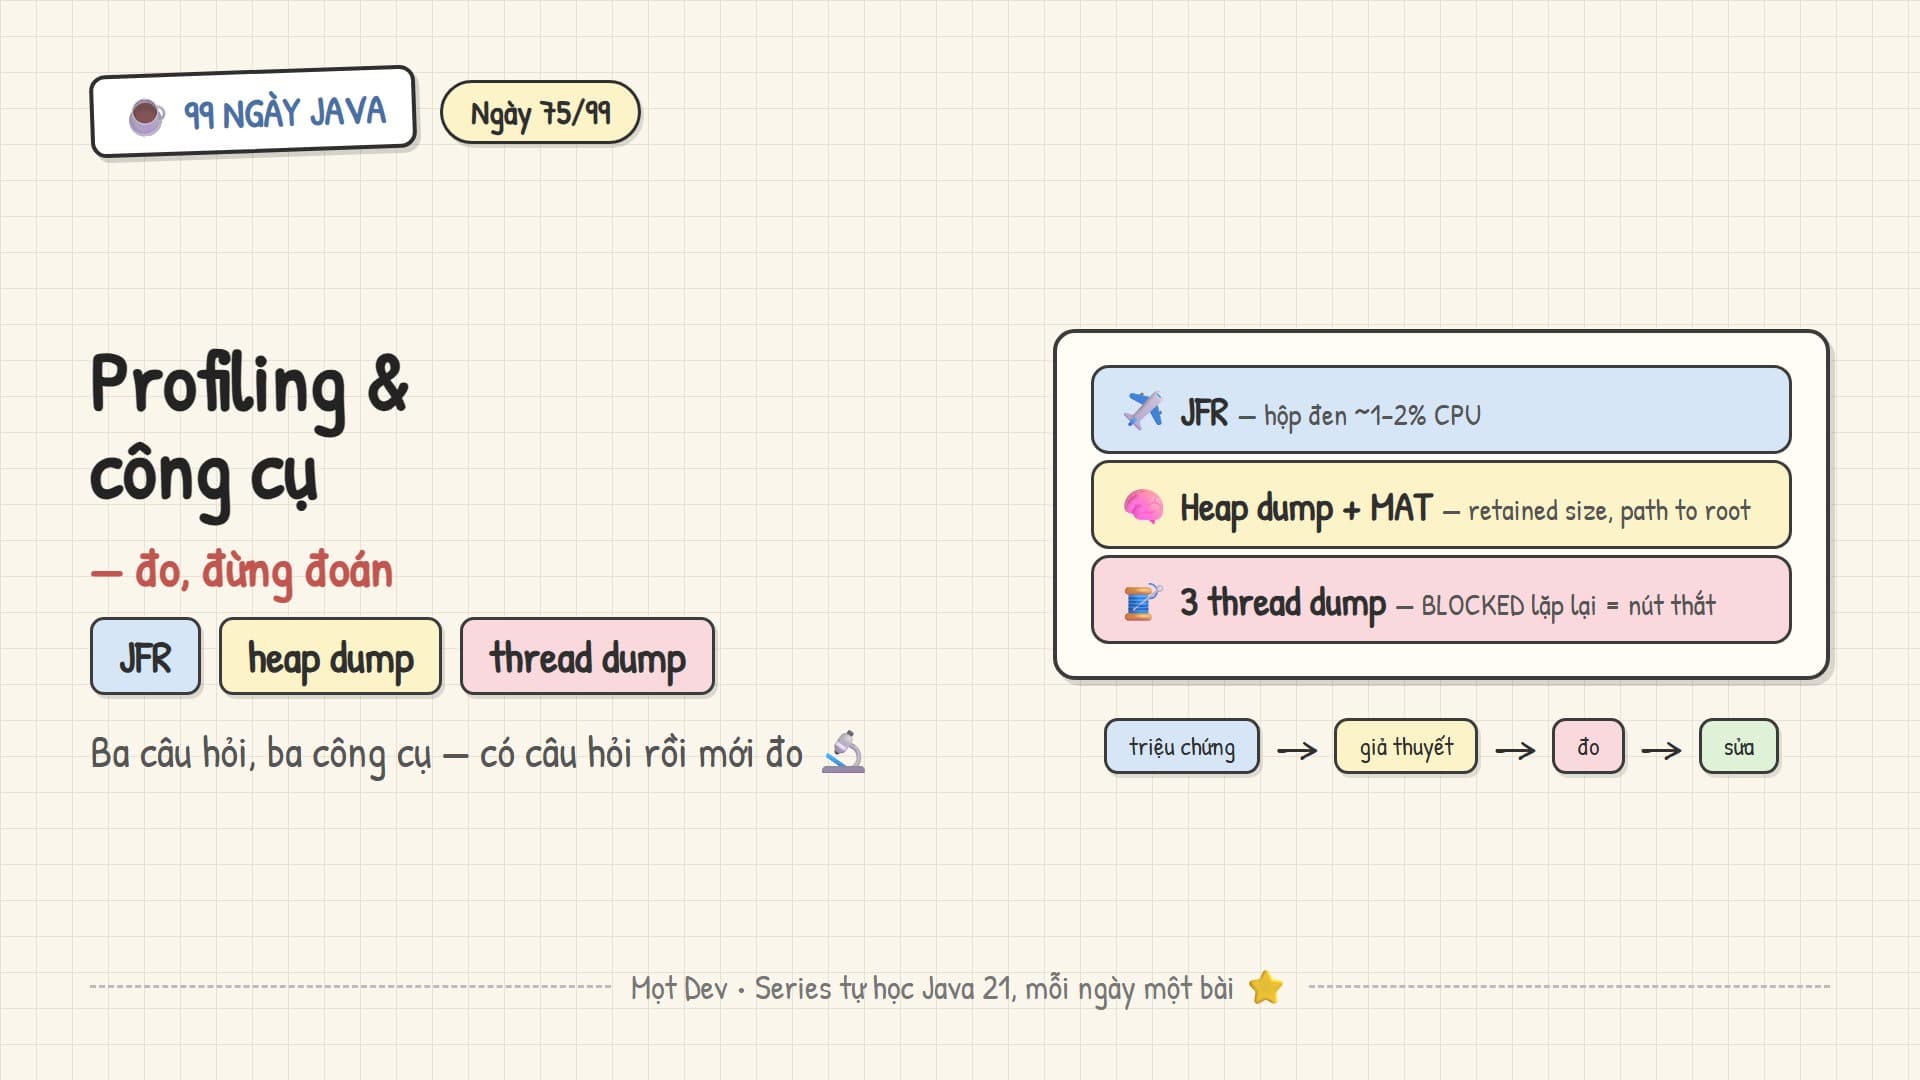Click the retained size, path to root text
1920x1080 pixels.
pyautogui.click(x=1609, y=511)
